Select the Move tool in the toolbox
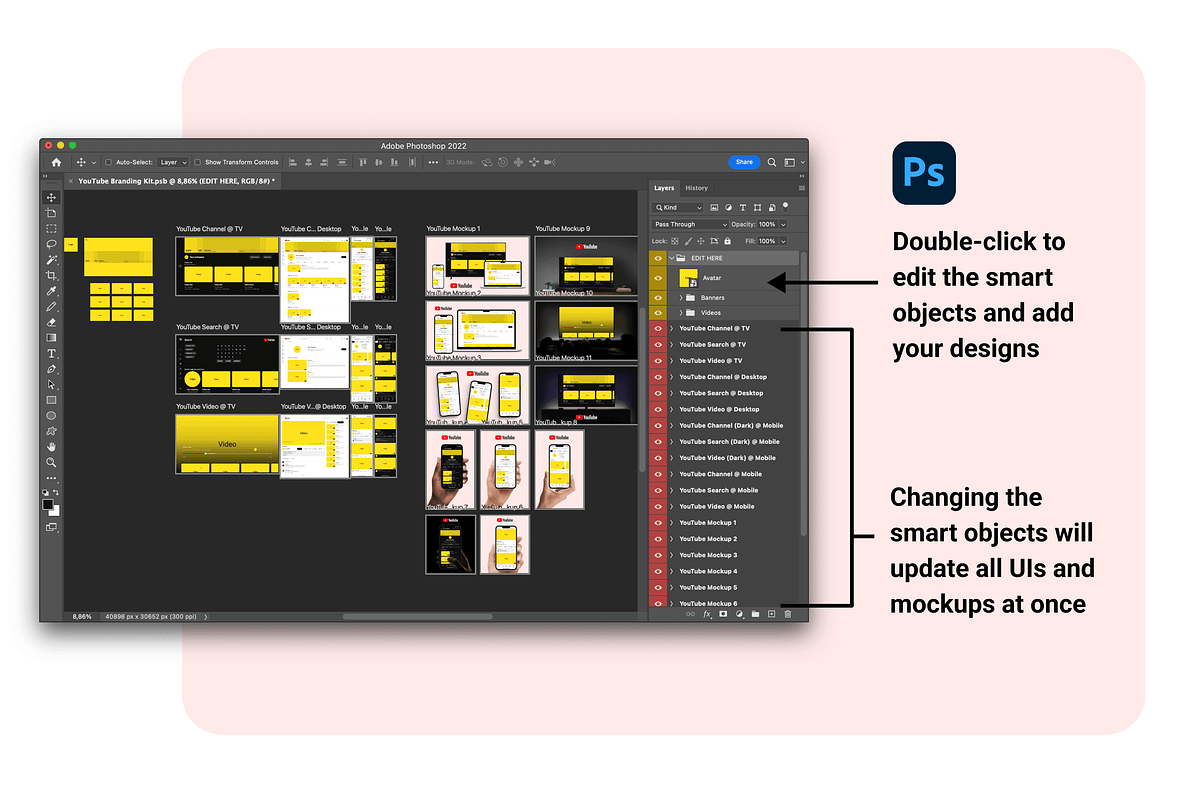The image size is (1200, 800). [51, 198]
